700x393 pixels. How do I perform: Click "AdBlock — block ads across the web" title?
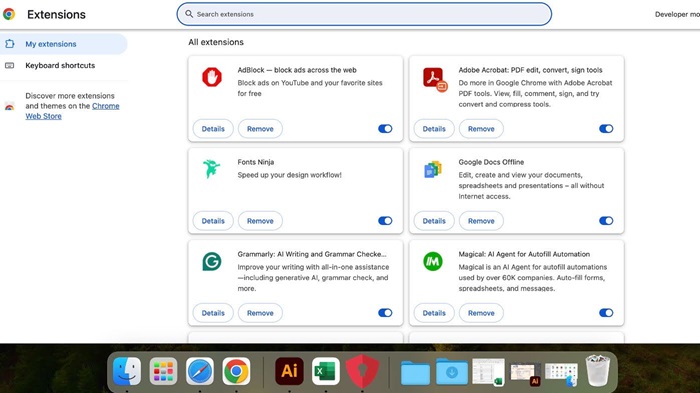coord(297,70)
